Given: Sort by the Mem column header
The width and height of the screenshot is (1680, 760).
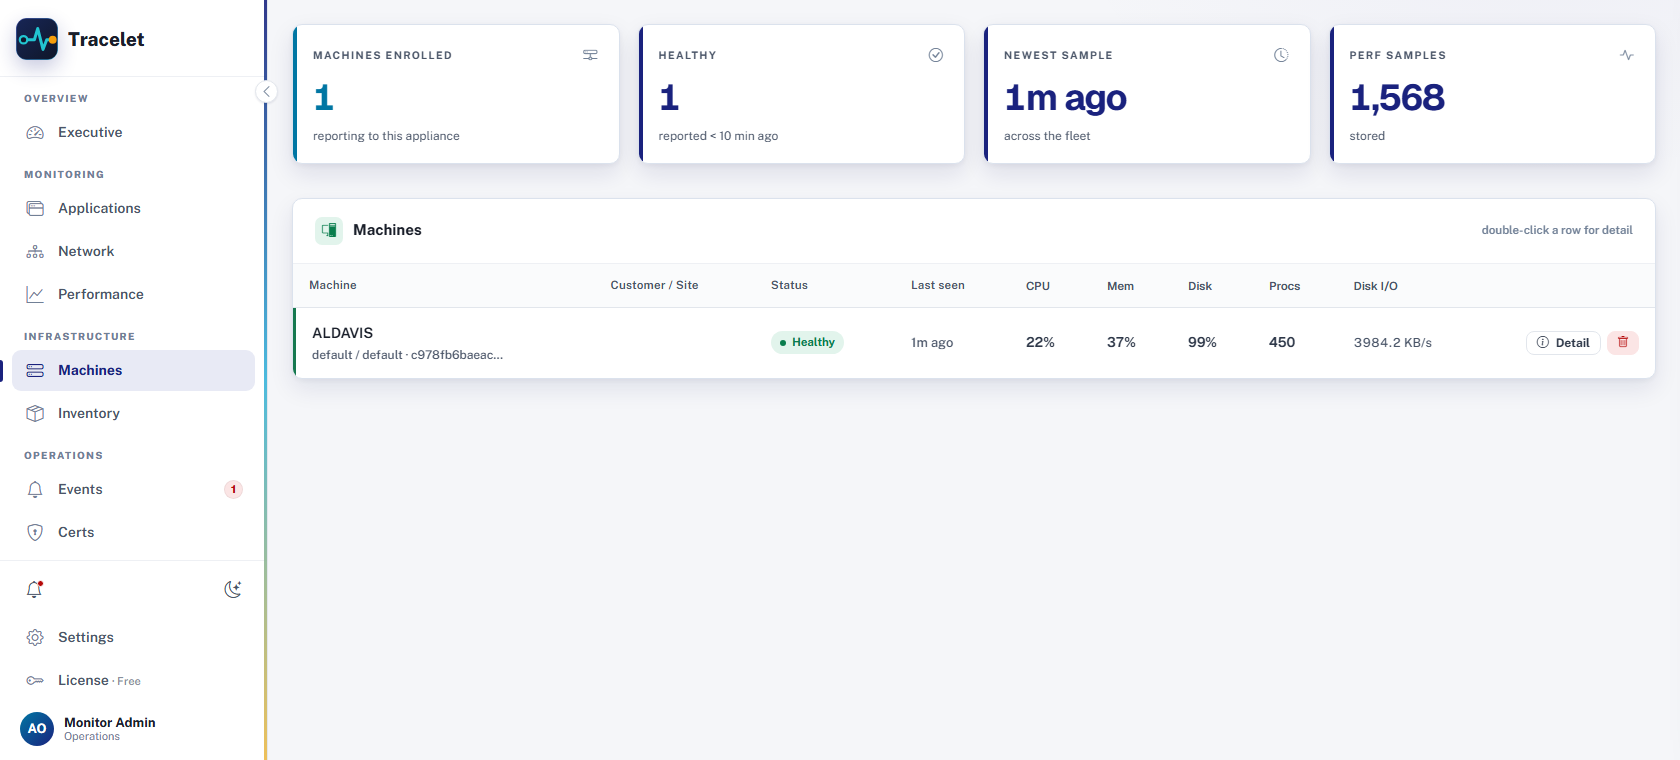Looking at the screenshot, I should pos(1120,286).
